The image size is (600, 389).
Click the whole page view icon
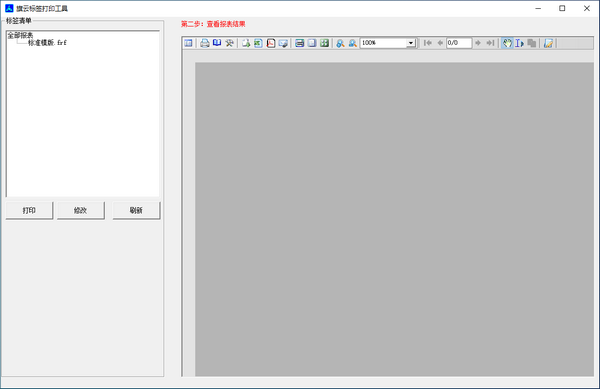click(312, 43)
